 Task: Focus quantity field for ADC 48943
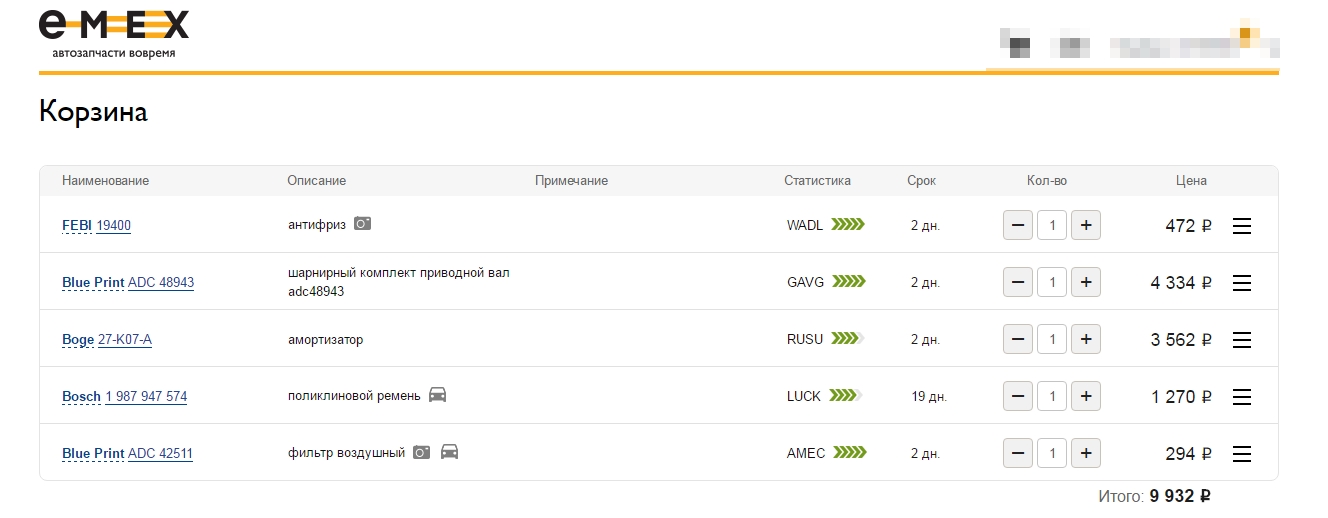coord(1052,283)
